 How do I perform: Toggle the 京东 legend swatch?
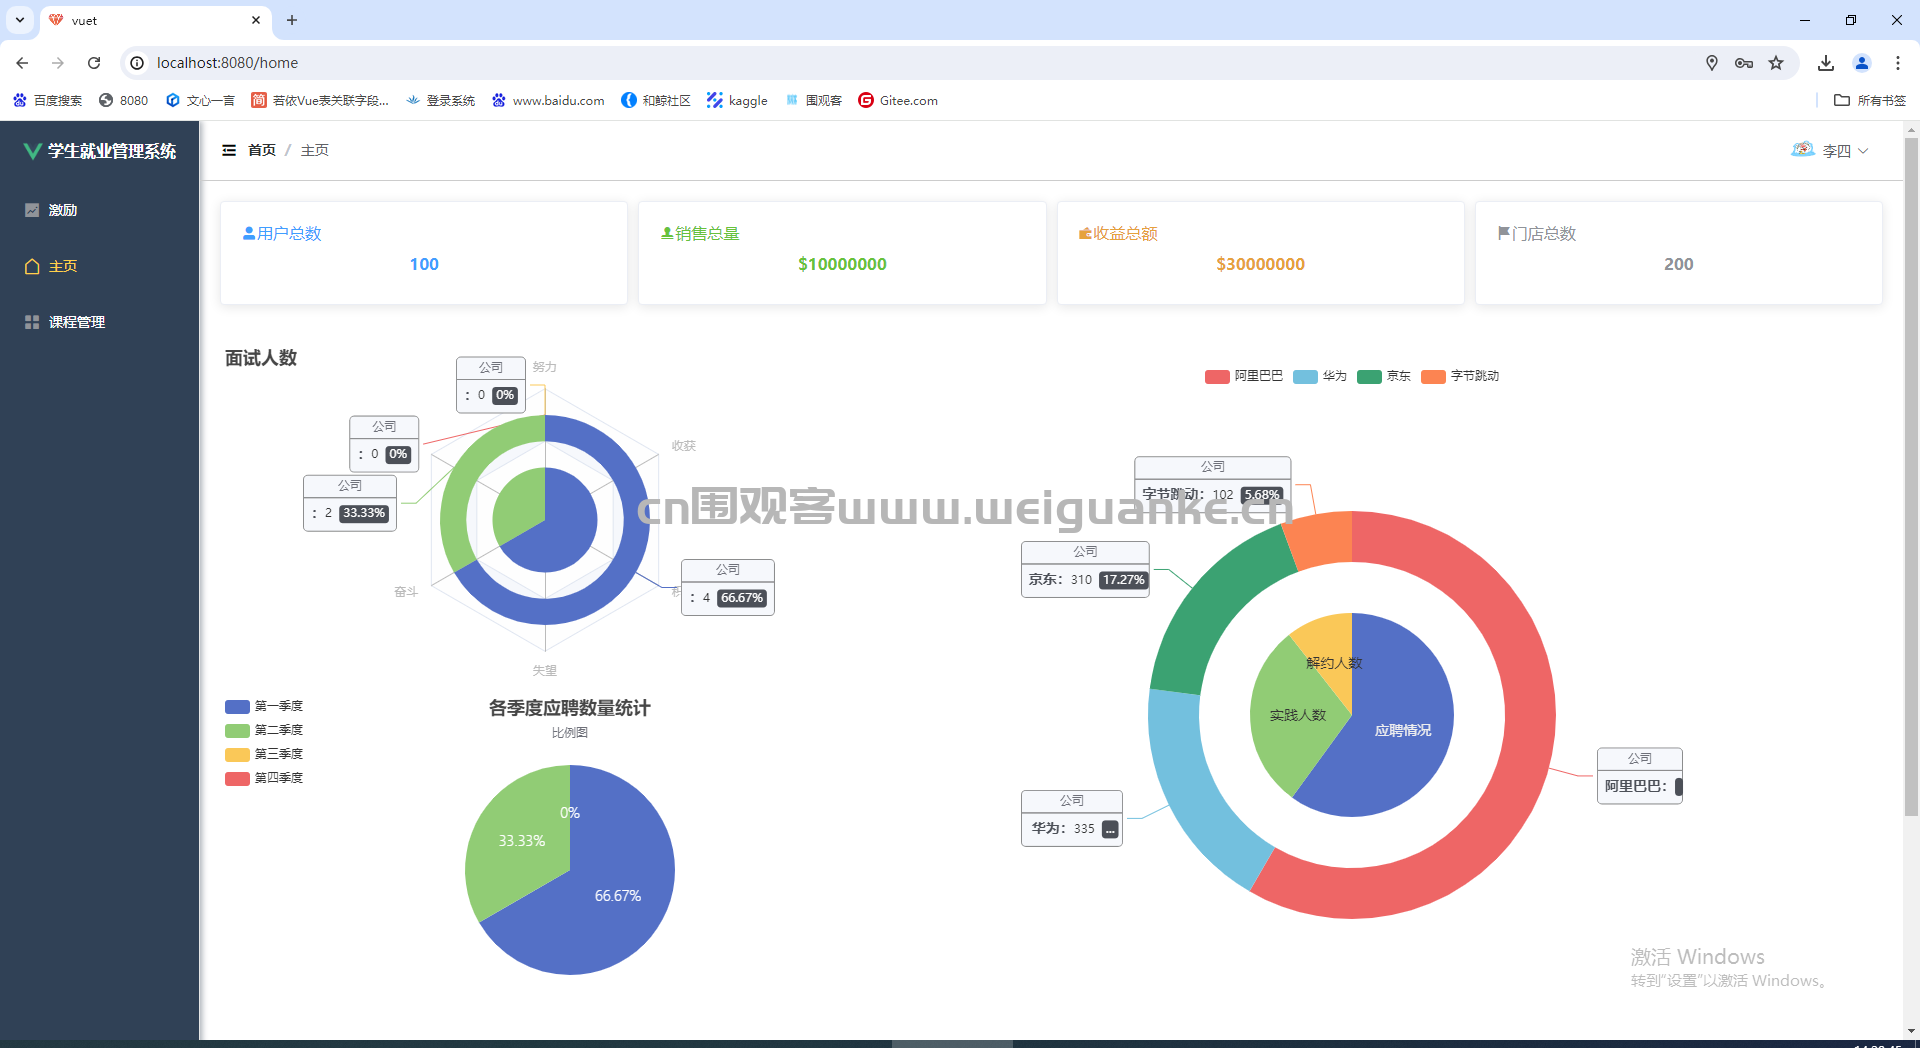1369,377
